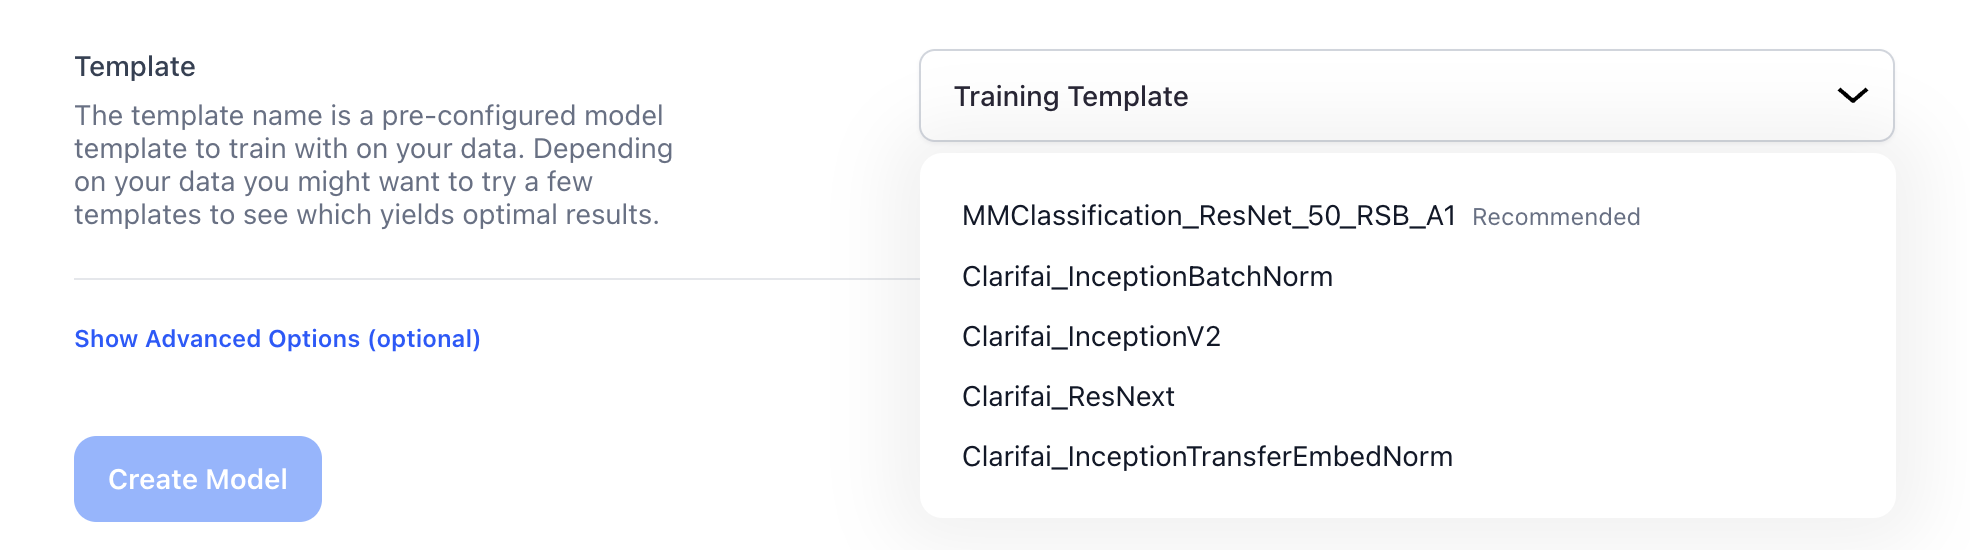The height and width of the screenshot is (550, 1970).
Task: Click the Template section heading
Action: [x=135, y=67]
